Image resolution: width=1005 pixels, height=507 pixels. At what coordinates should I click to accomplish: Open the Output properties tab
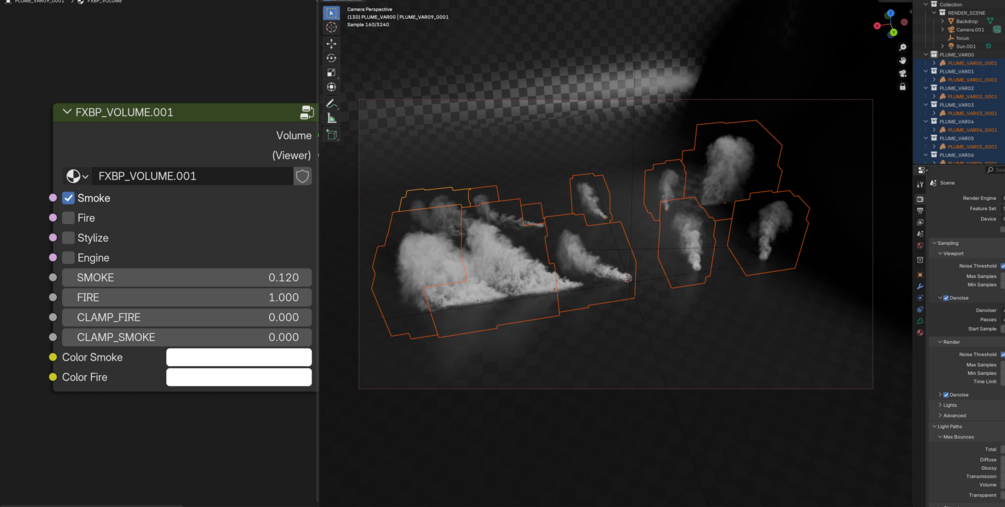pos(920,211)
